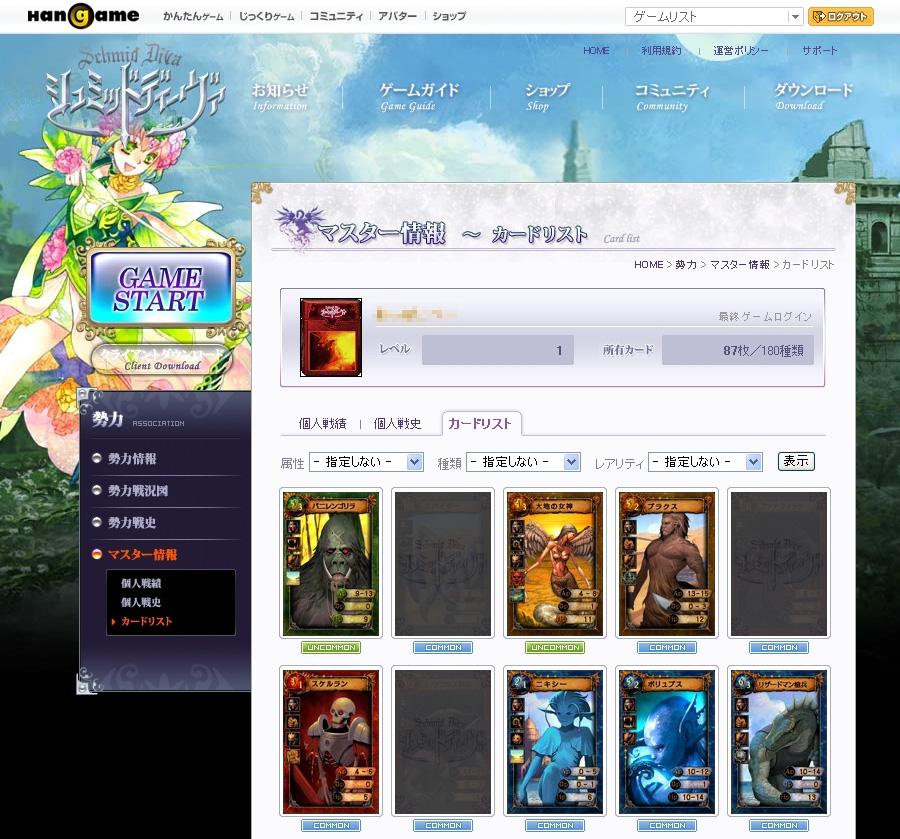This screenshot has height=839, width=900.
Task: Open the 属性 attribute dropdown
Action: tap(366, 462)
